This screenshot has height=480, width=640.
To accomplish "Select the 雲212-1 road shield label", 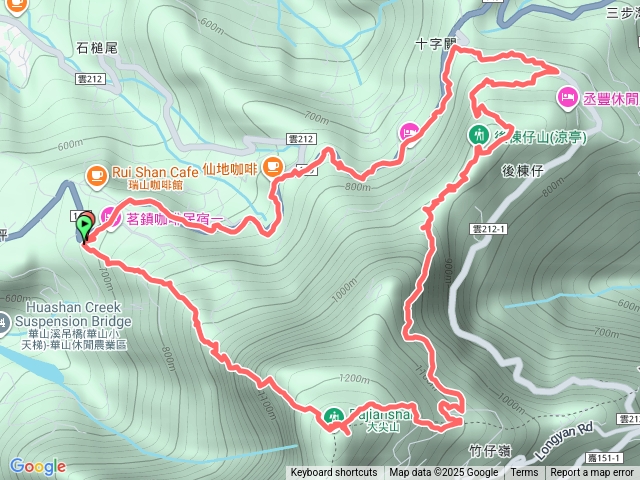I will 488,229.
